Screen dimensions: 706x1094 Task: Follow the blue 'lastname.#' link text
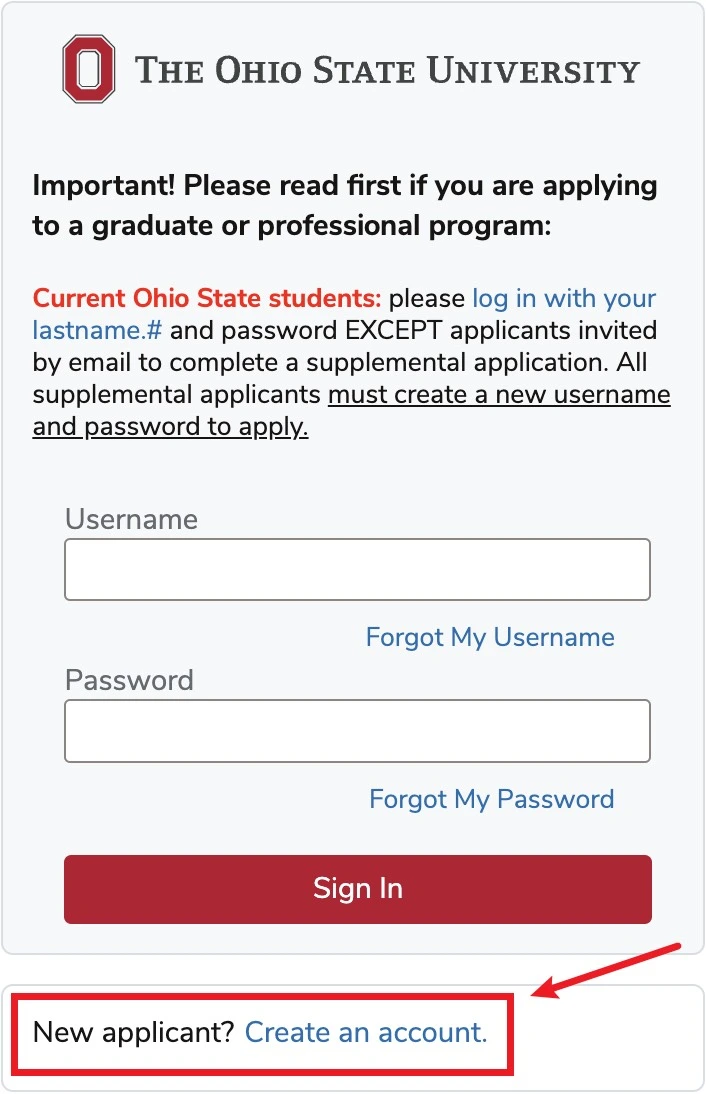97,330
